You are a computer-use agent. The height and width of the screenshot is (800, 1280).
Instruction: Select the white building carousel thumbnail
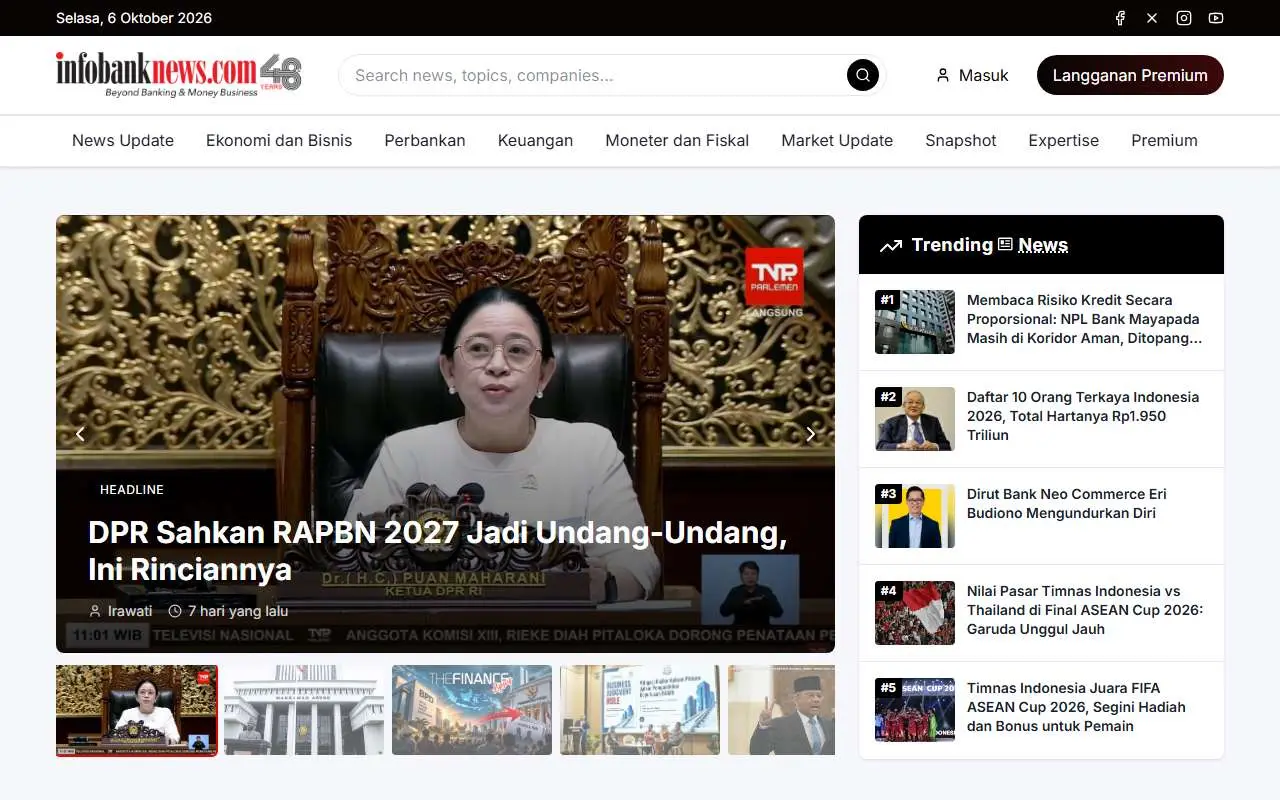click(x=304, y=710)
